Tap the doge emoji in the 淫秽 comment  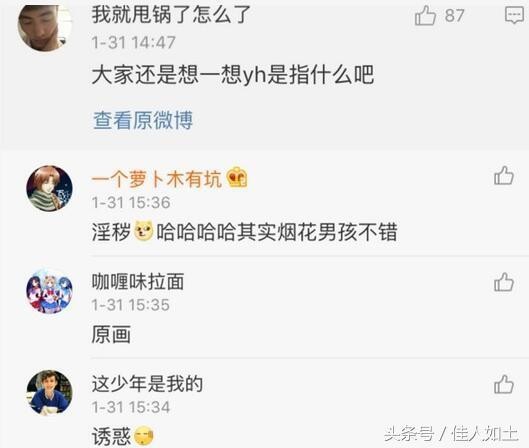[144, 231]
